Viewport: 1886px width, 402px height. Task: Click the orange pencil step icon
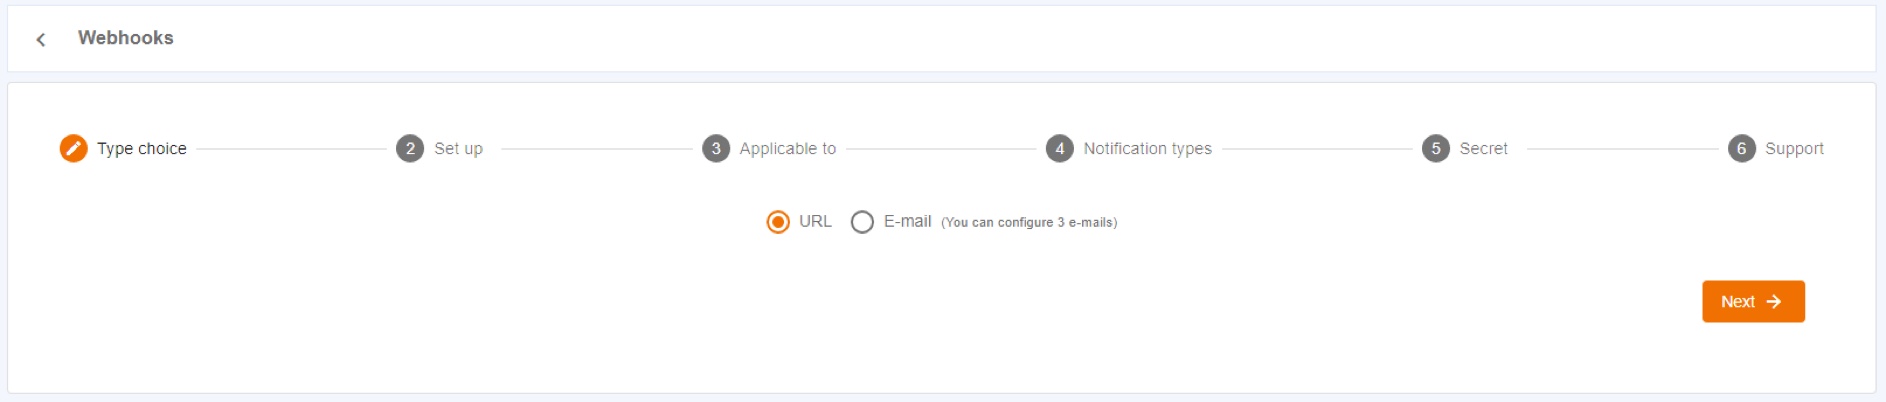pos(73,148)
